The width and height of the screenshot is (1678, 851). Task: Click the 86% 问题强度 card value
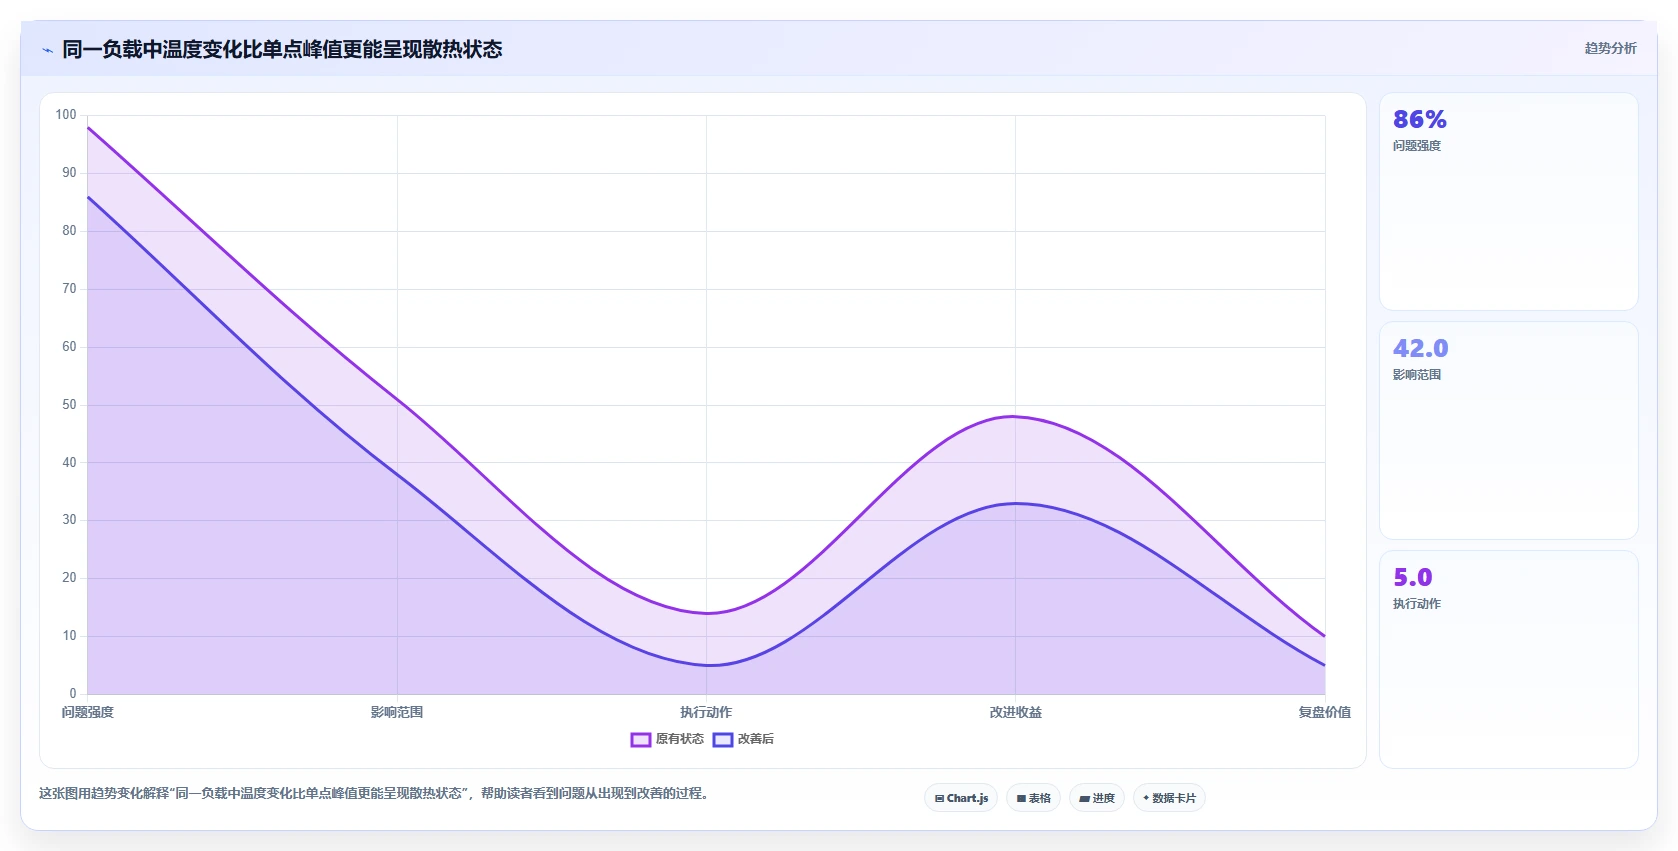pyautogui.click(x=1420, y=120)
